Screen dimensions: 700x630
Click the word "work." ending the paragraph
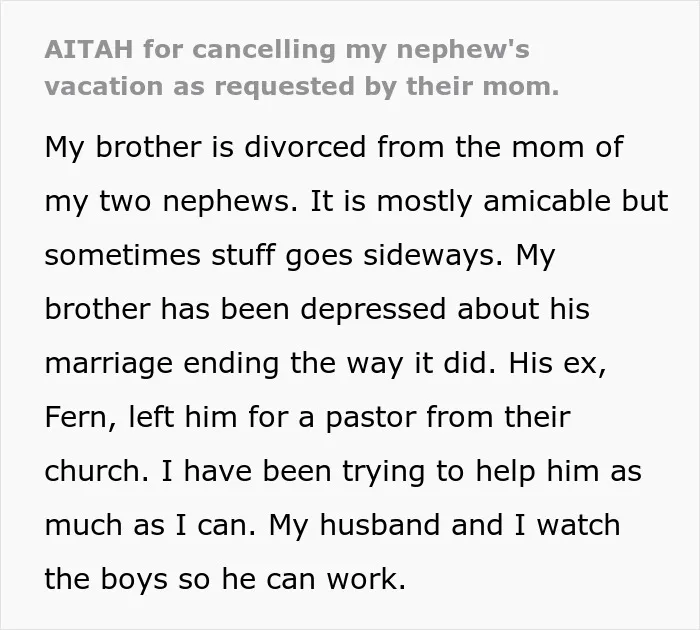coord(366,579)
